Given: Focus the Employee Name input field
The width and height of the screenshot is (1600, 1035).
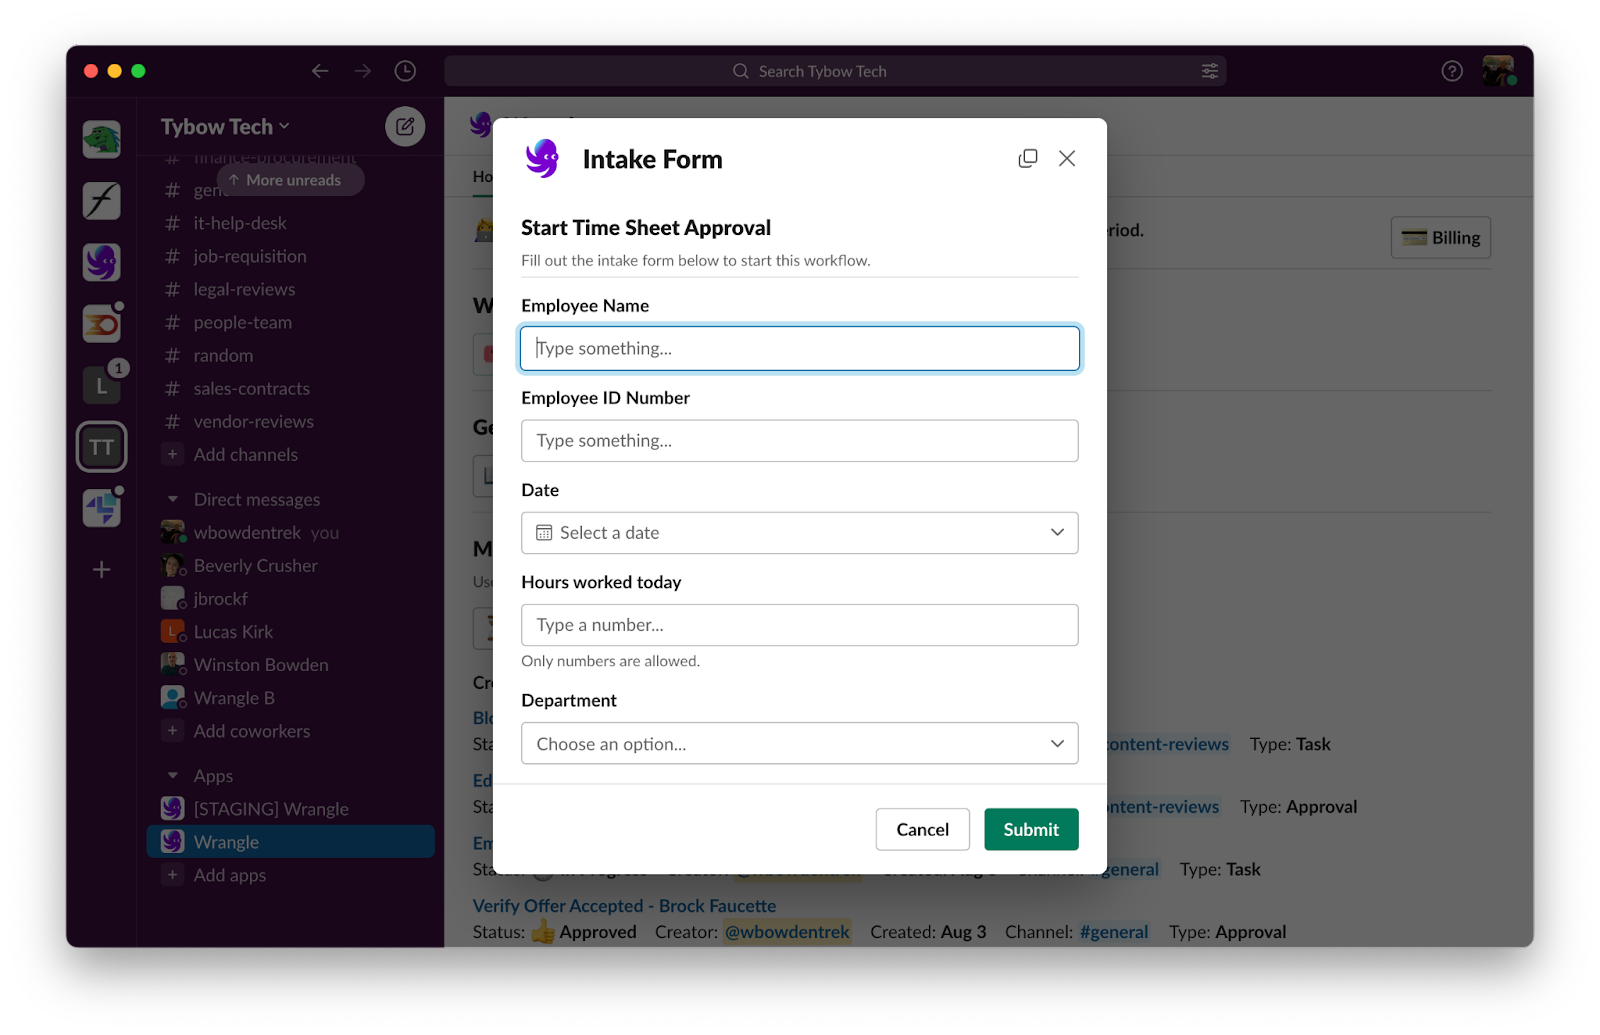Looking at the screenshot, I should tap(799, 348).
